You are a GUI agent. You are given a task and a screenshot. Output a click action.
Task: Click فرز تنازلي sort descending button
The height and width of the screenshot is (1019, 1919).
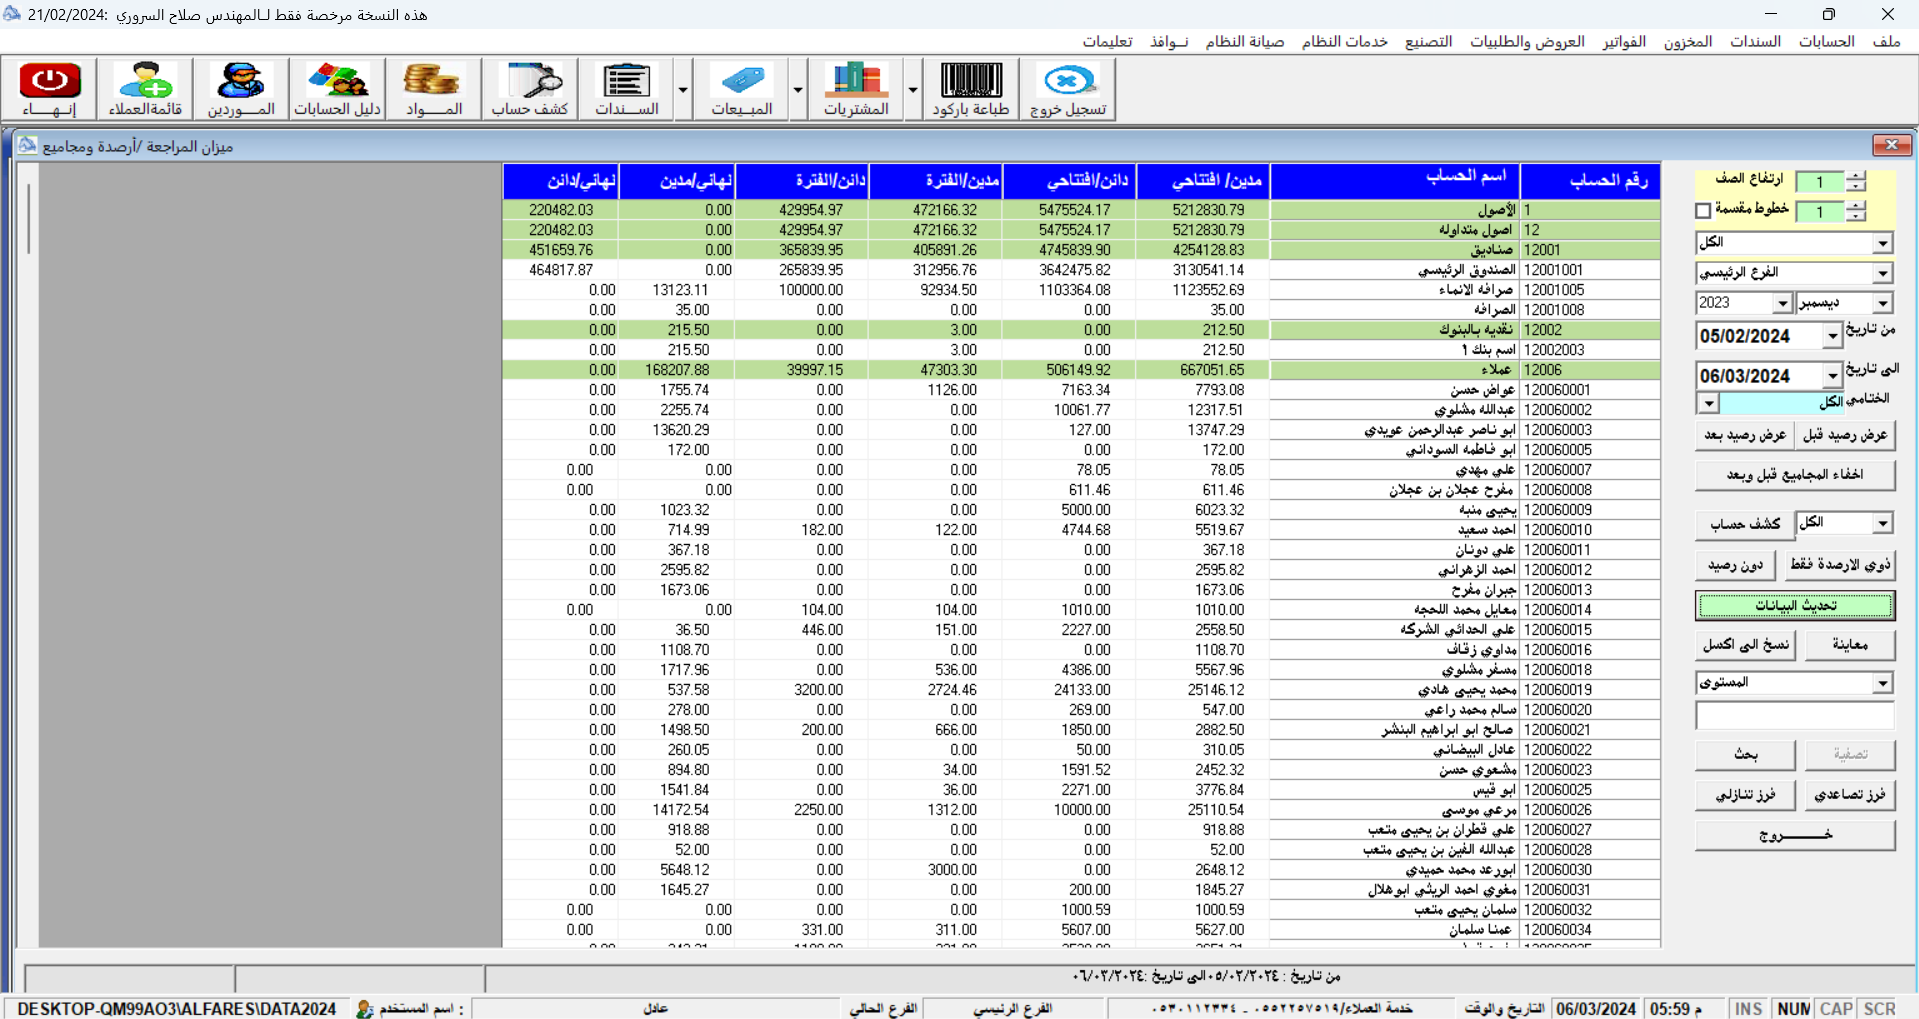[1746, 795]
